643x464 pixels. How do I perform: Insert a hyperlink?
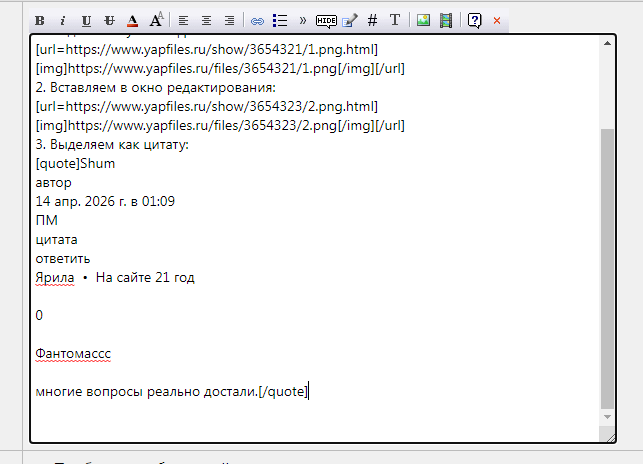tap(257, 20)
